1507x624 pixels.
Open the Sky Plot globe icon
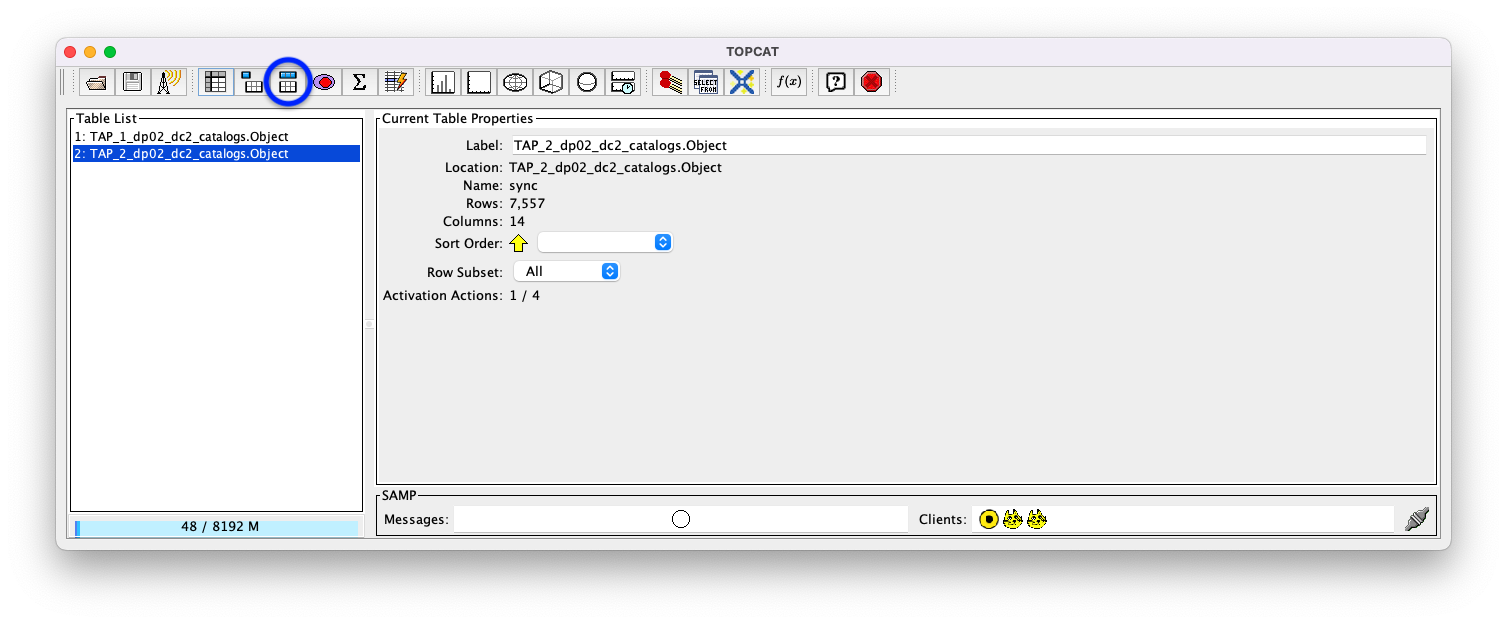tap(515, 81)
